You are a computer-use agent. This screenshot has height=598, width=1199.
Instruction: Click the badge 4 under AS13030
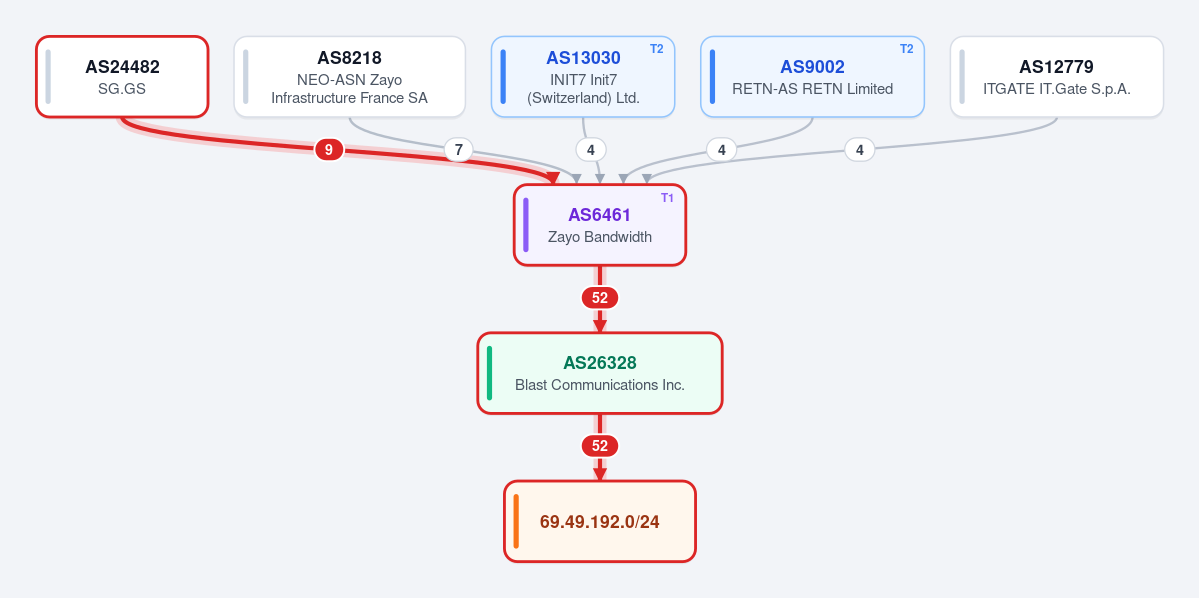[x=590, y=150]
